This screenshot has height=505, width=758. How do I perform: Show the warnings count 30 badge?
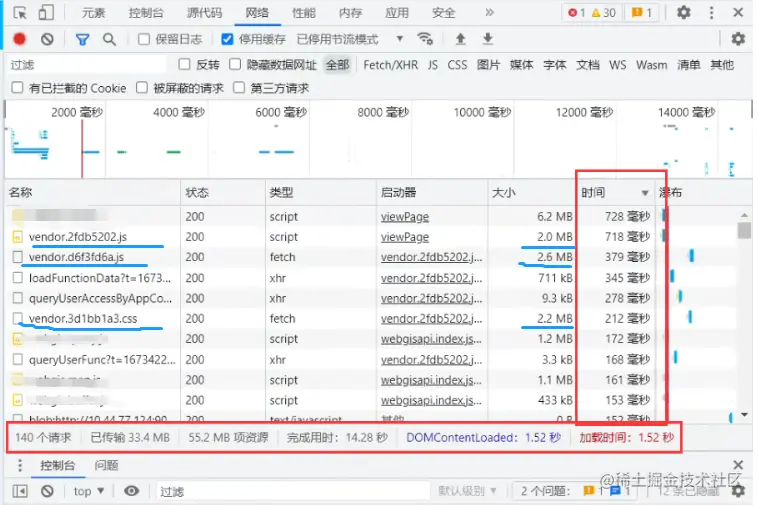pos(603,13)
